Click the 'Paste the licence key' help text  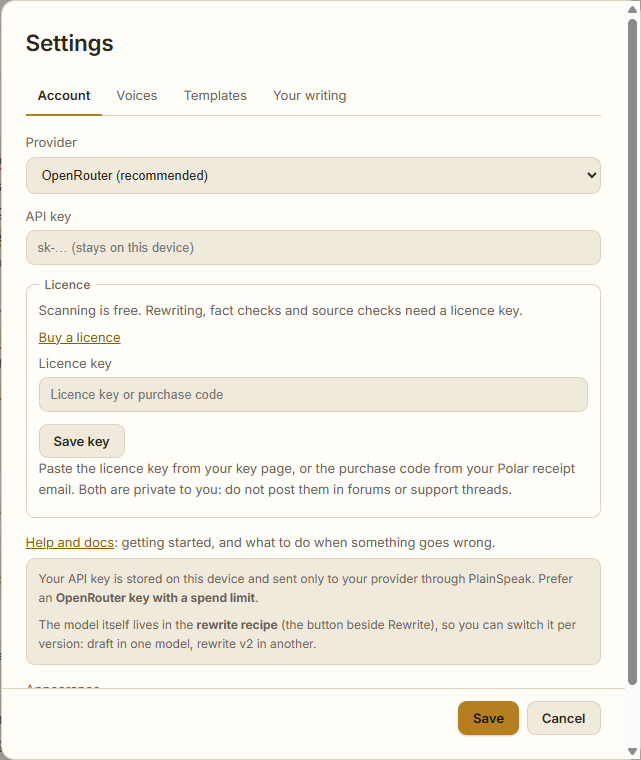tap(307, 479)
